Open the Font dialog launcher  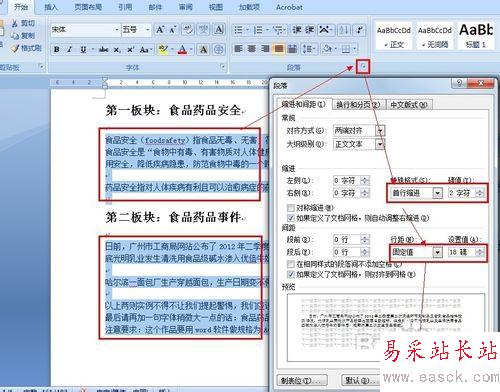pyautogui.click(x=223, y=66)
